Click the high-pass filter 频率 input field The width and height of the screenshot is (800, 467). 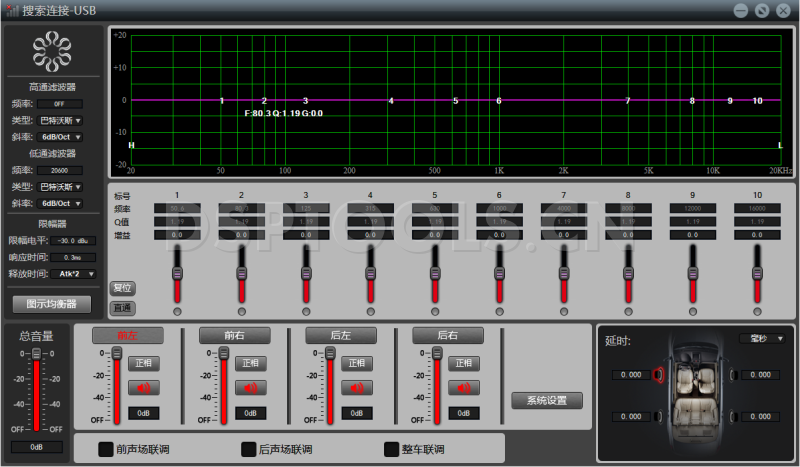tap(60, 103)
